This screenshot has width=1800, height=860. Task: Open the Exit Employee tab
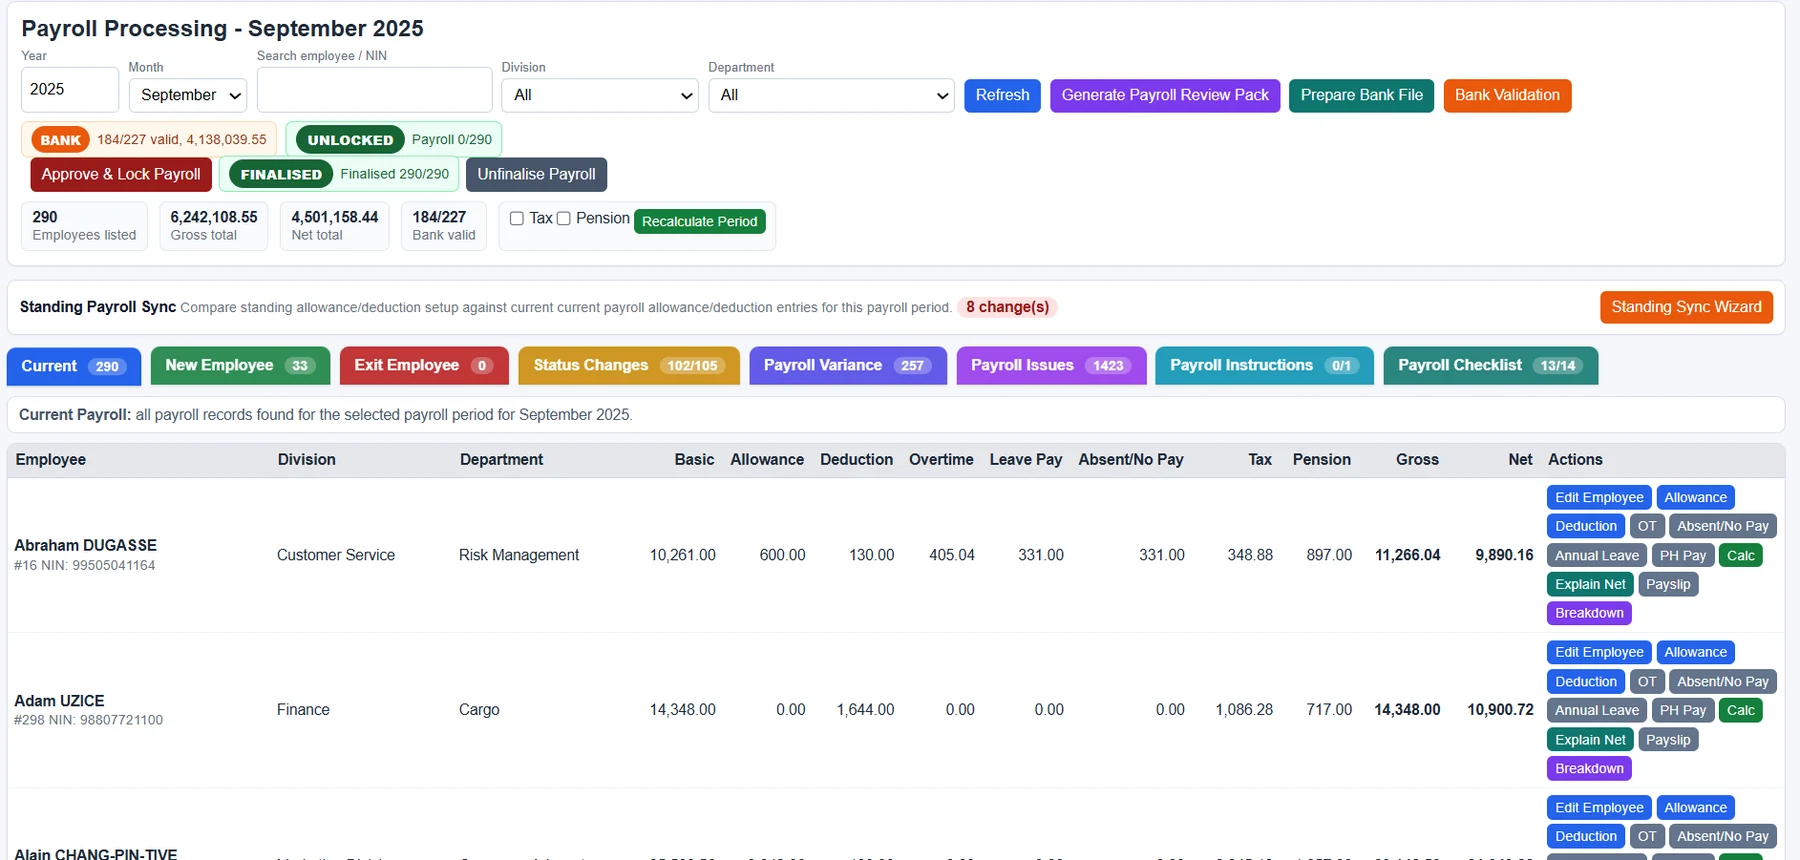click(424, 366)
